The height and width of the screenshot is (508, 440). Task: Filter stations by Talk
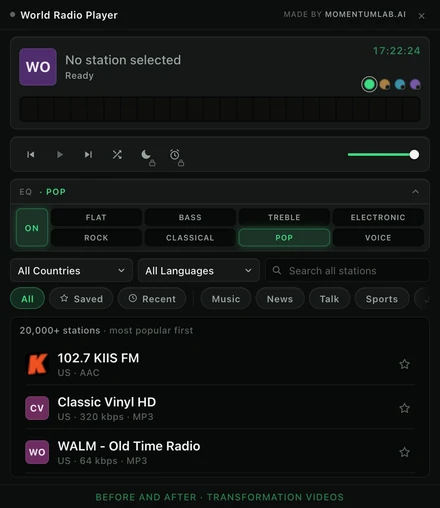click(x=329, y=299)
